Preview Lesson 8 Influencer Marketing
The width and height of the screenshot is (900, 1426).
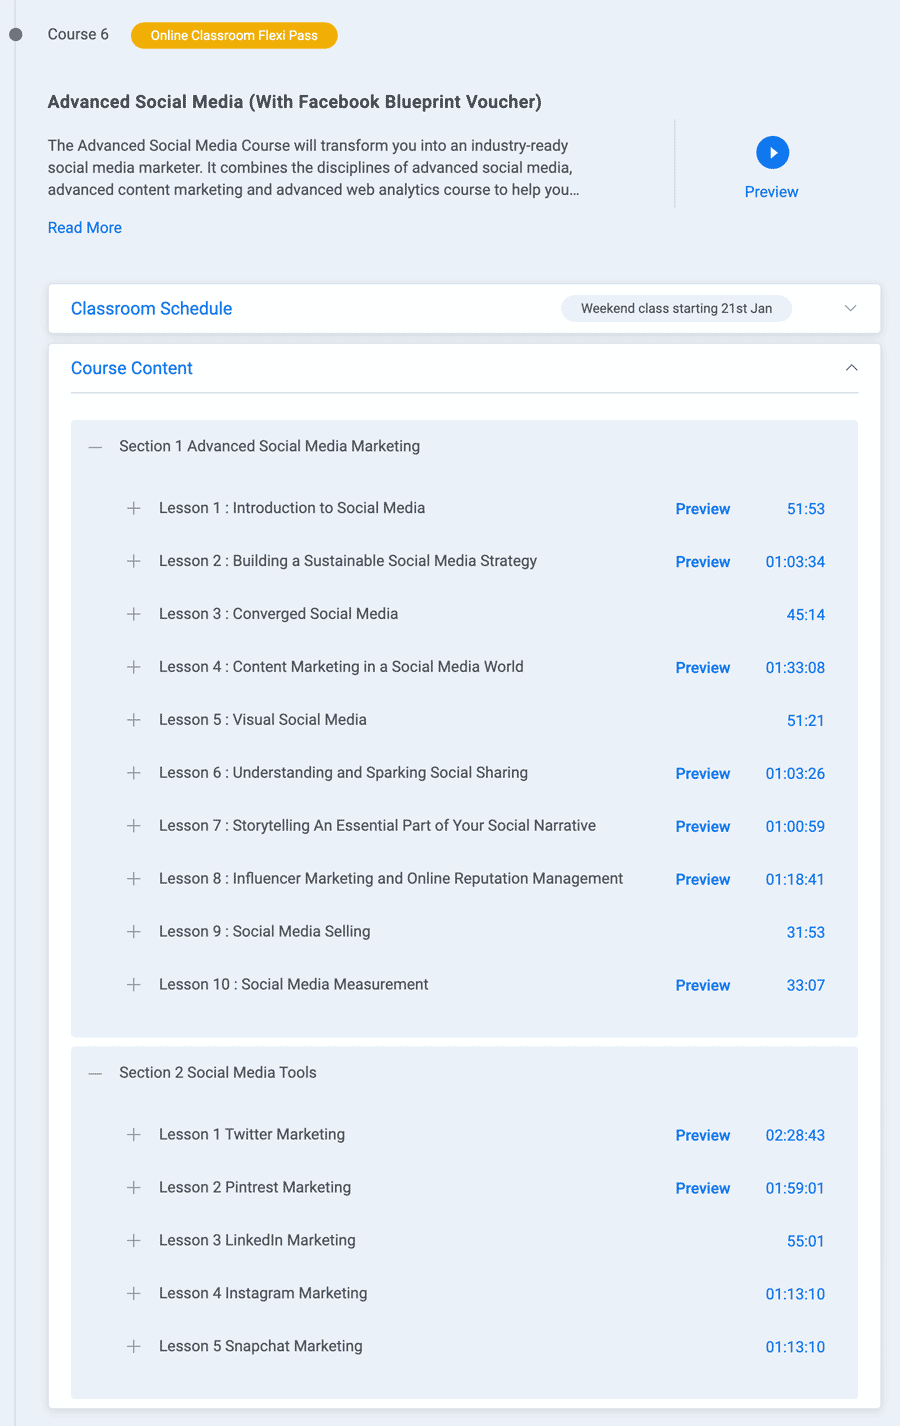[702, 880]
